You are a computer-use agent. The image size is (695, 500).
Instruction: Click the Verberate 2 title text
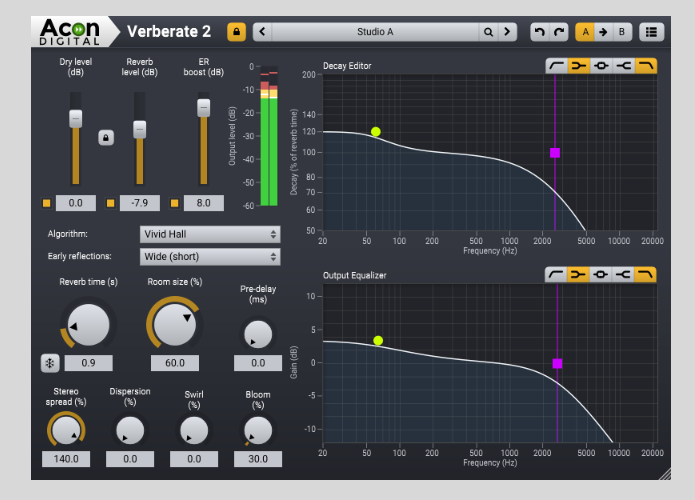[x=169, y=31]
